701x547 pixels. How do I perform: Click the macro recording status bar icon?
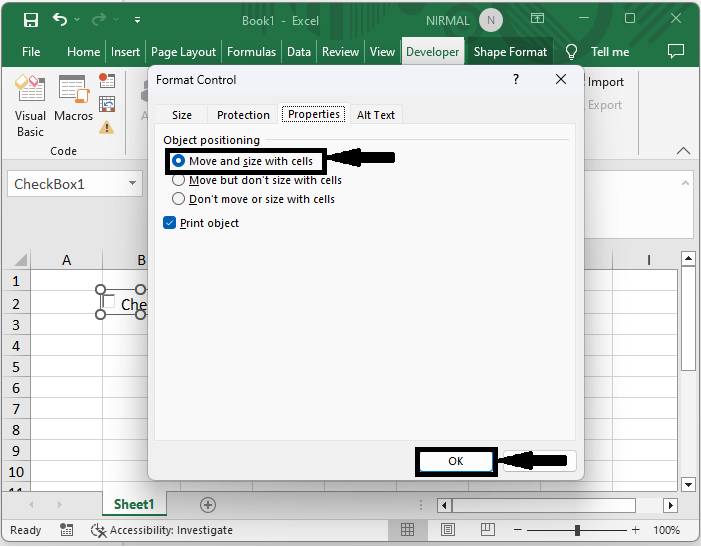[x=66, y=530]
